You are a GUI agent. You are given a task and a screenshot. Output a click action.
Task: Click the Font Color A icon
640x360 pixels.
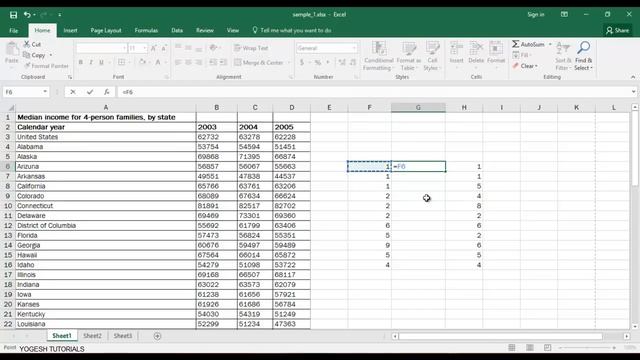(x=158, y=62)
